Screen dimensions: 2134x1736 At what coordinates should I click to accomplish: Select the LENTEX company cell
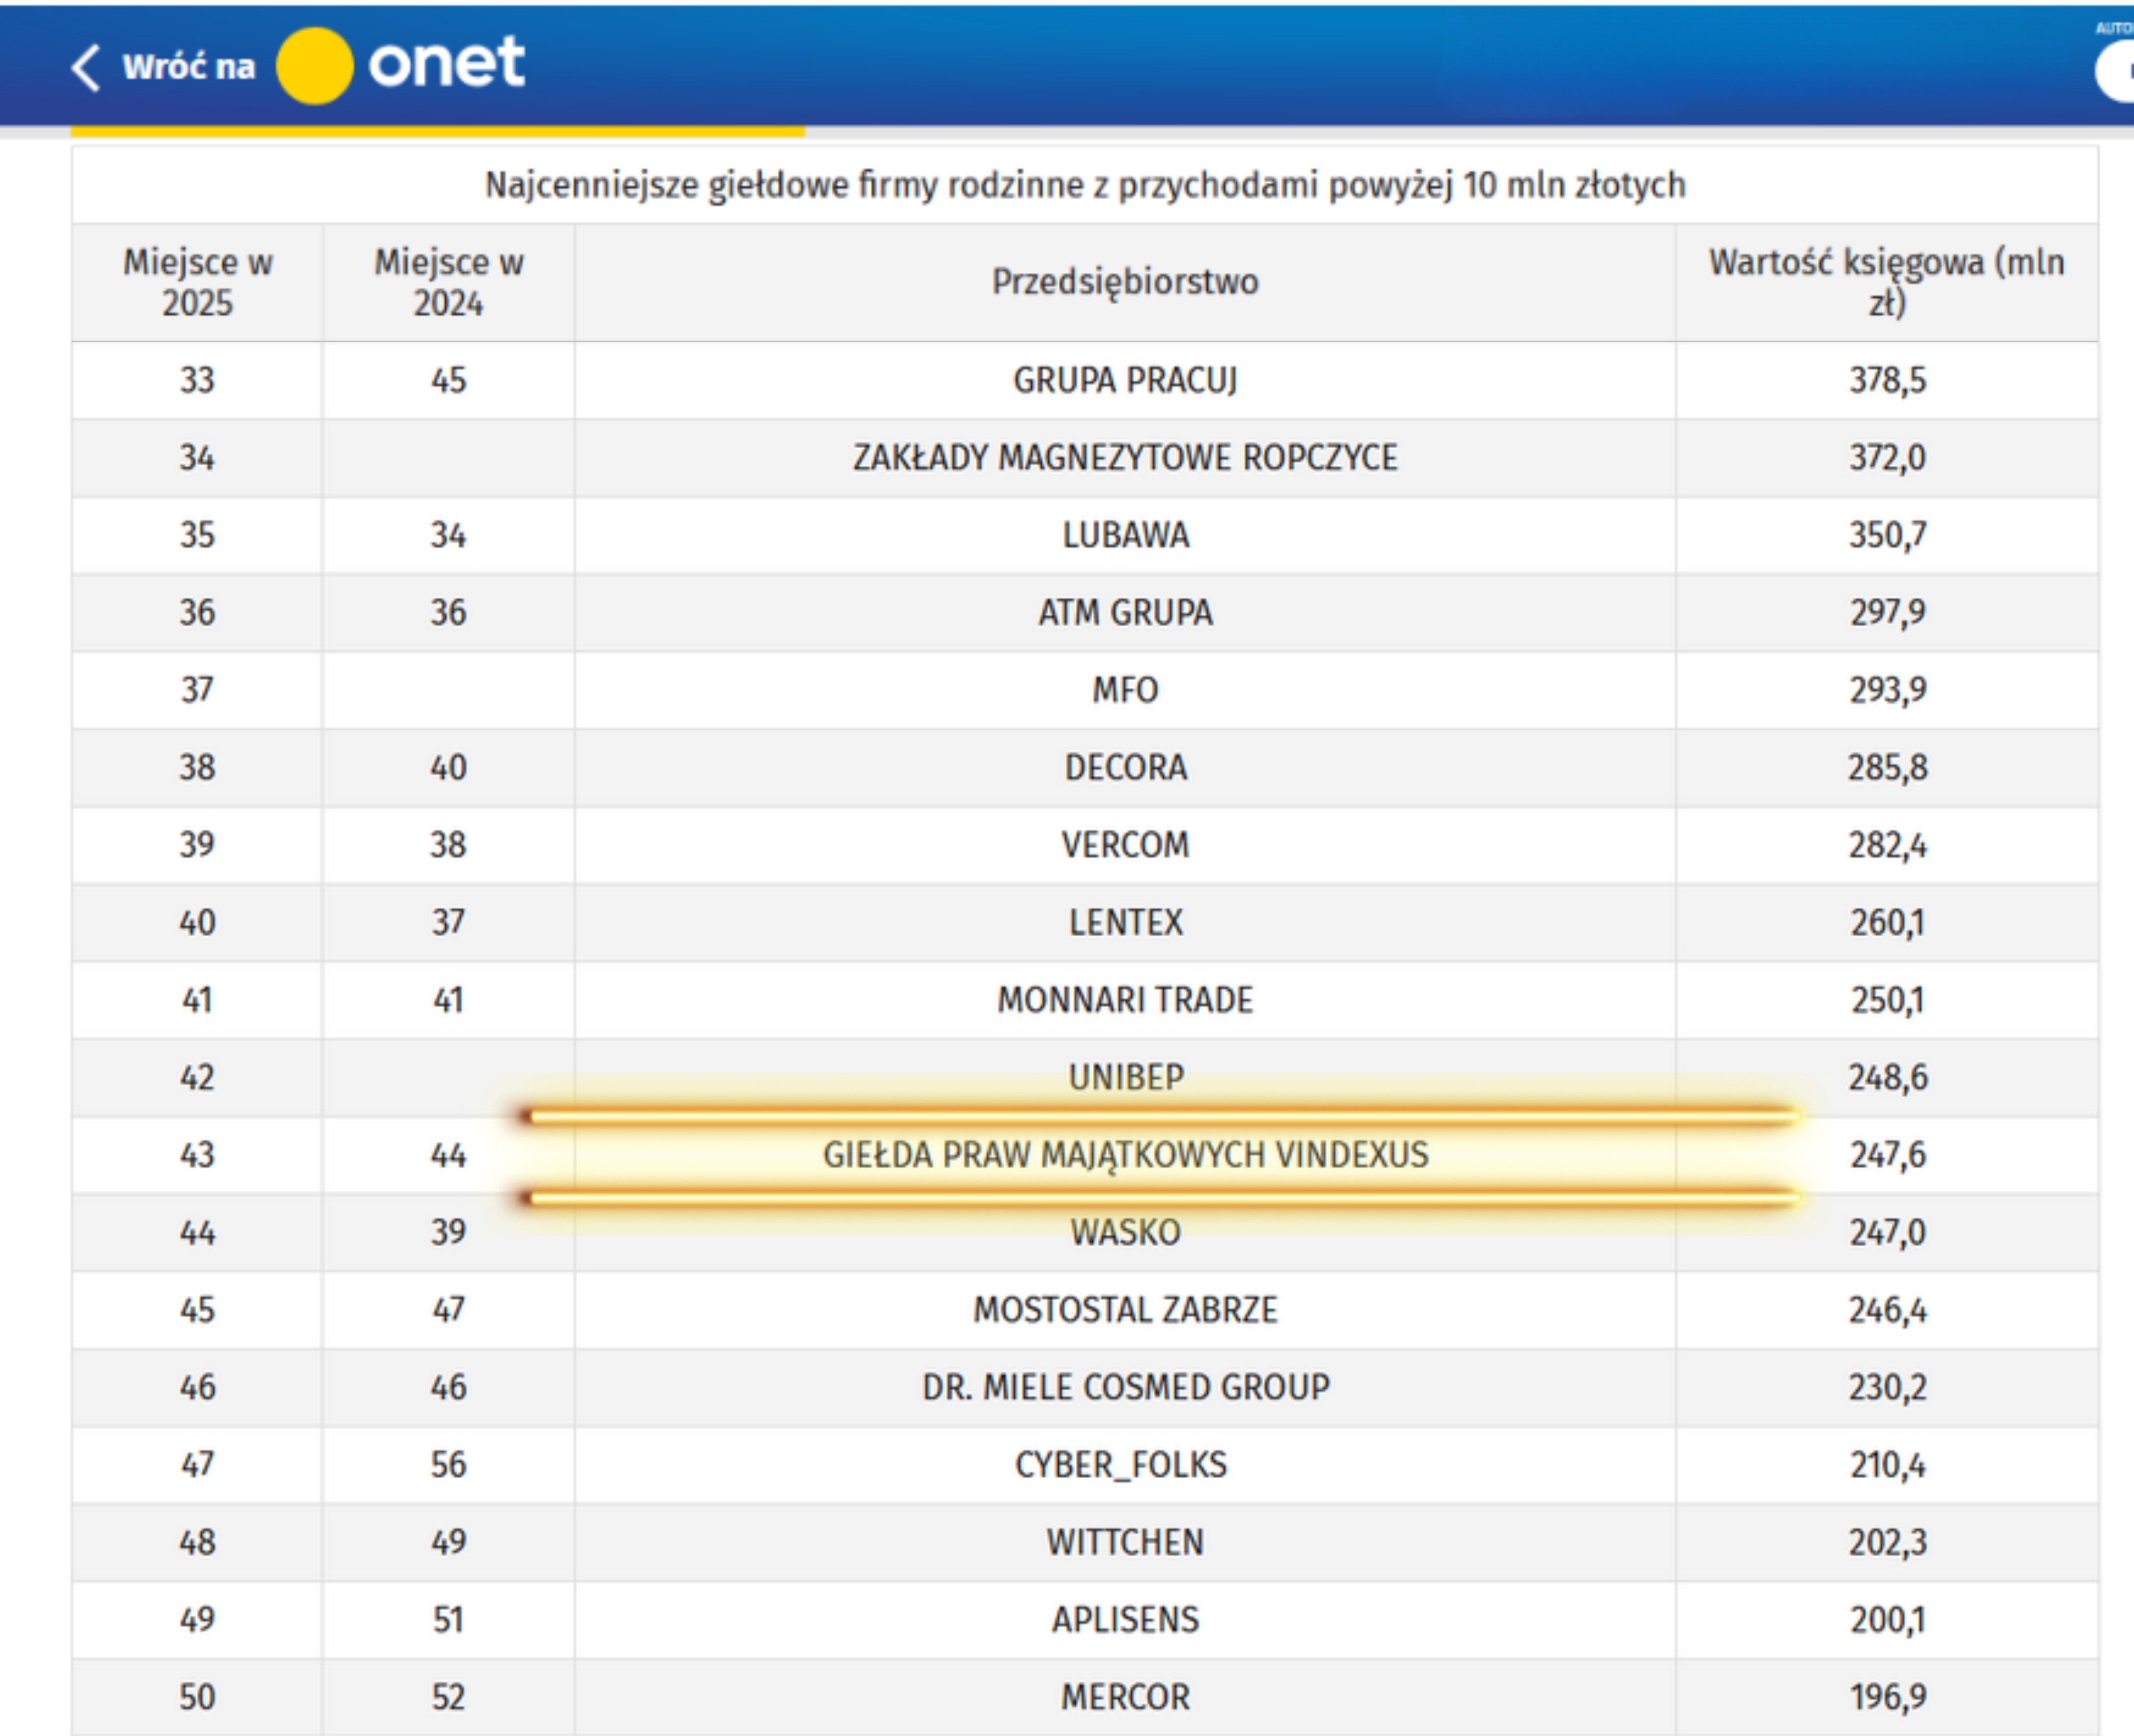pos(1125,922)
